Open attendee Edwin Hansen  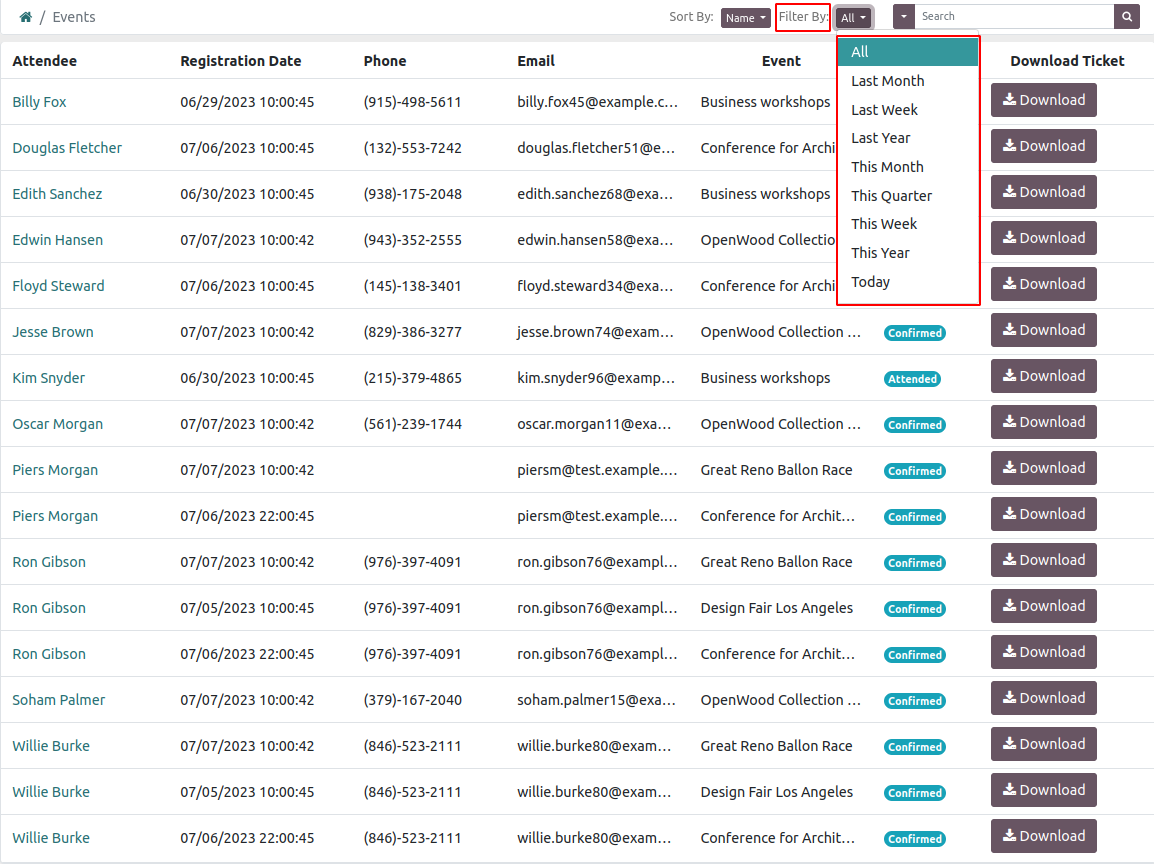point(57,240)
